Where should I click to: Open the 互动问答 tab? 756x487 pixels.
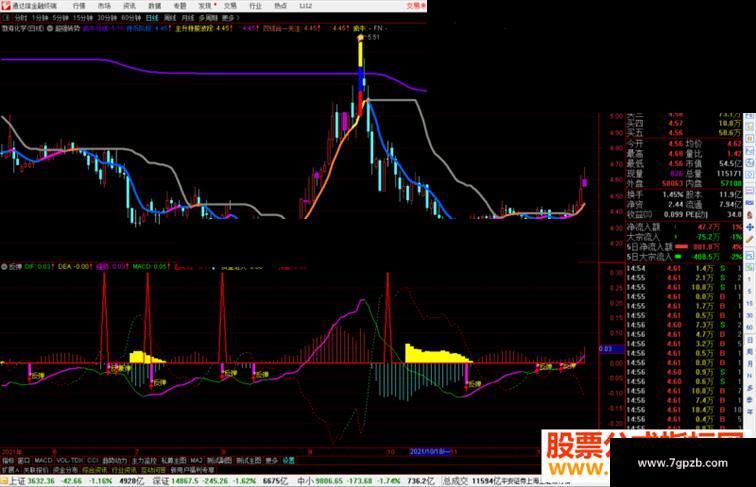point(153,470)
